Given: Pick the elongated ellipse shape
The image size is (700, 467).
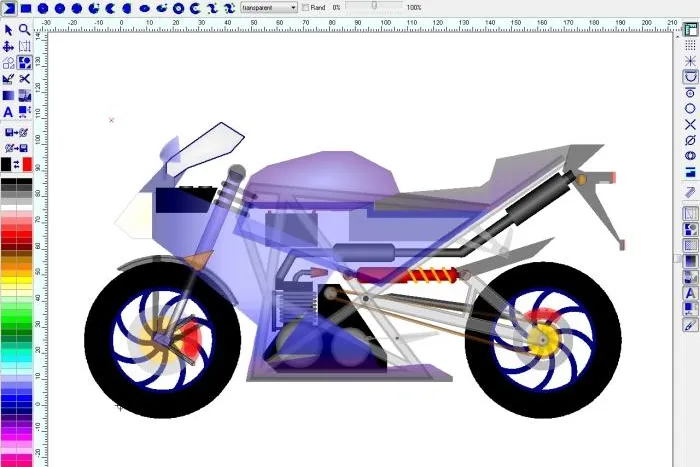Looking at the screenshot, I should click(144, 8).
